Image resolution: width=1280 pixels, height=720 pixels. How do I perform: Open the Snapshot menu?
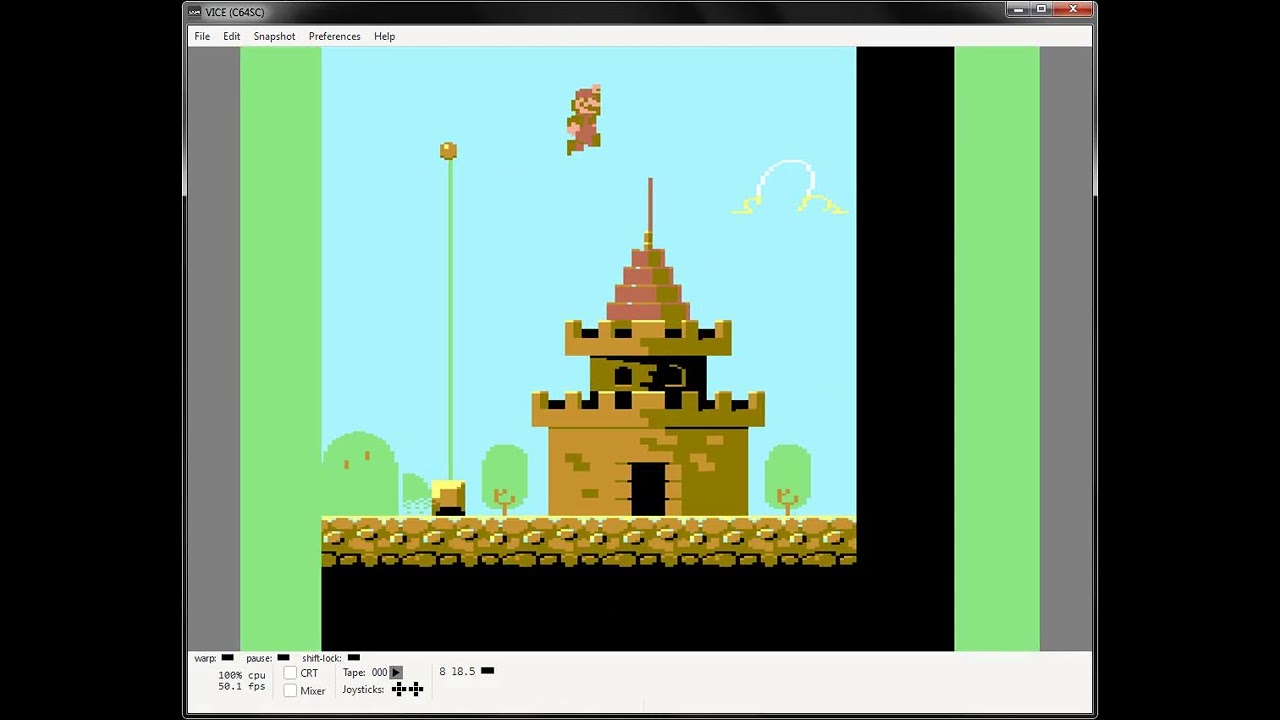274,36
